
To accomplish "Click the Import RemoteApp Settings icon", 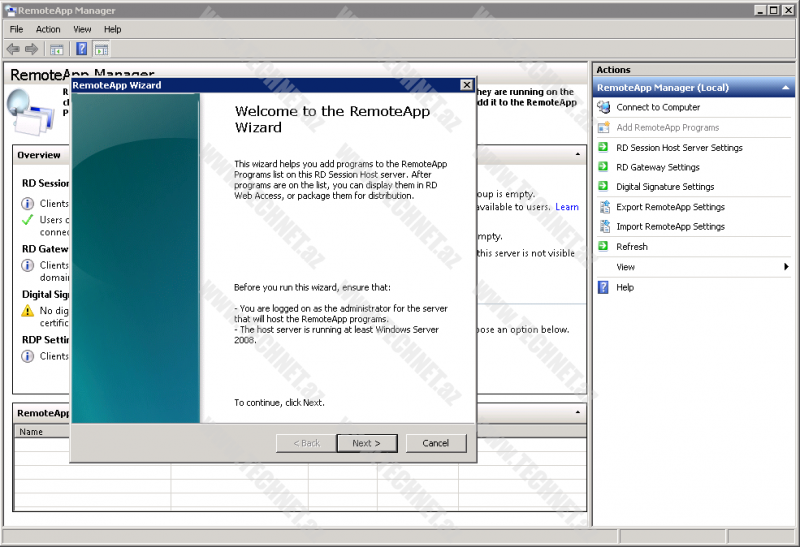I will tap(603, 227).
